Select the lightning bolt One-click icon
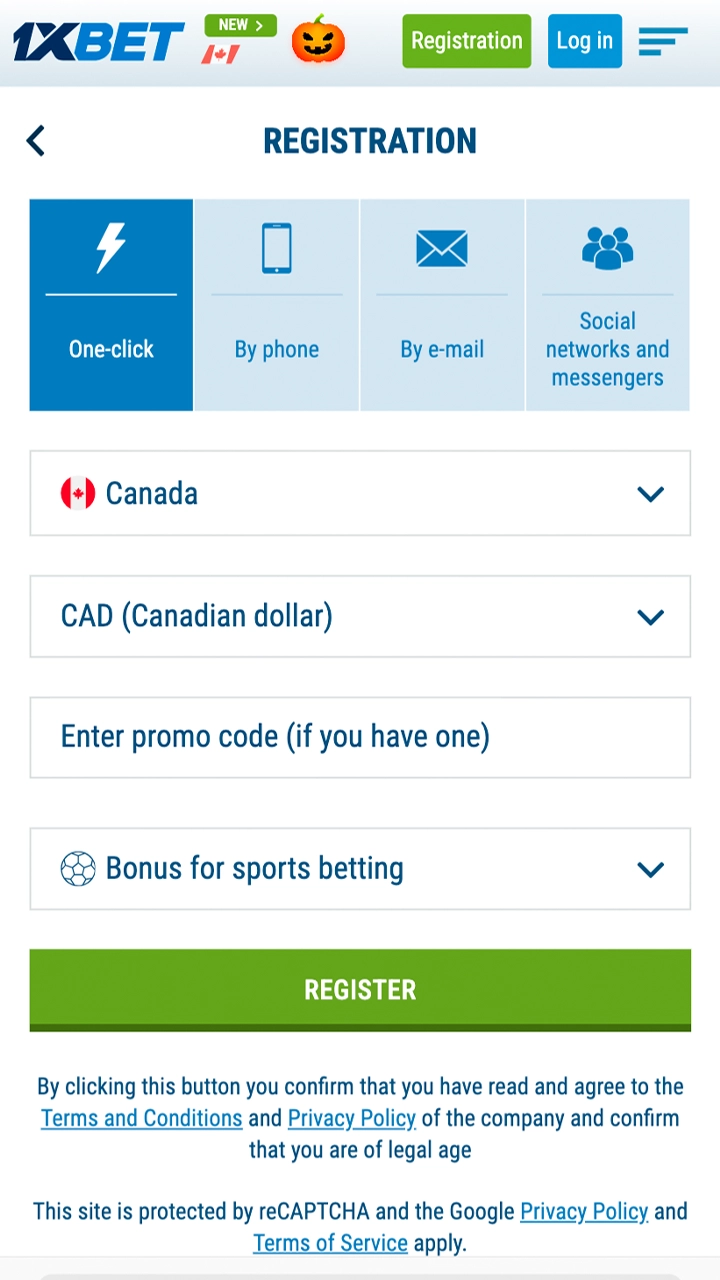The height and width of the screenshot is (1280, 720). (x=111, y=249)
